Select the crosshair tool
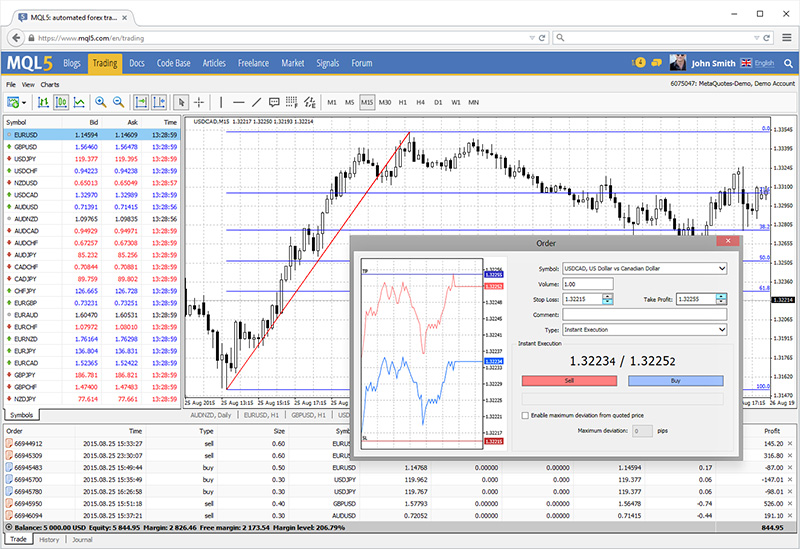The width and height of the screenshot is (800, 549). click(x=199, y=102)
